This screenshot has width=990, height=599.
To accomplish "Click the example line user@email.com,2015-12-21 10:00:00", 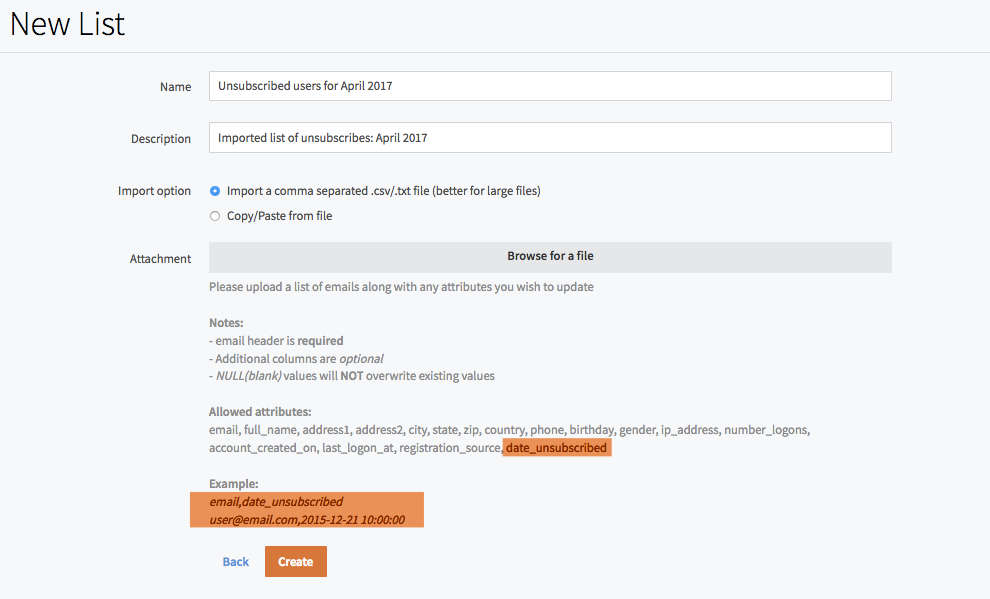I will [x=307, y=520].
